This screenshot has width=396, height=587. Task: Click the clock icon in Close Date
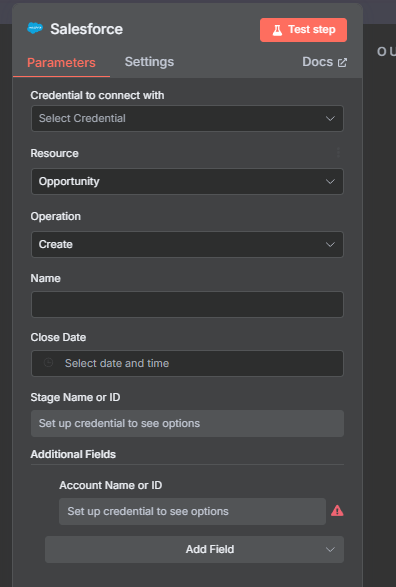click(48, 362)
